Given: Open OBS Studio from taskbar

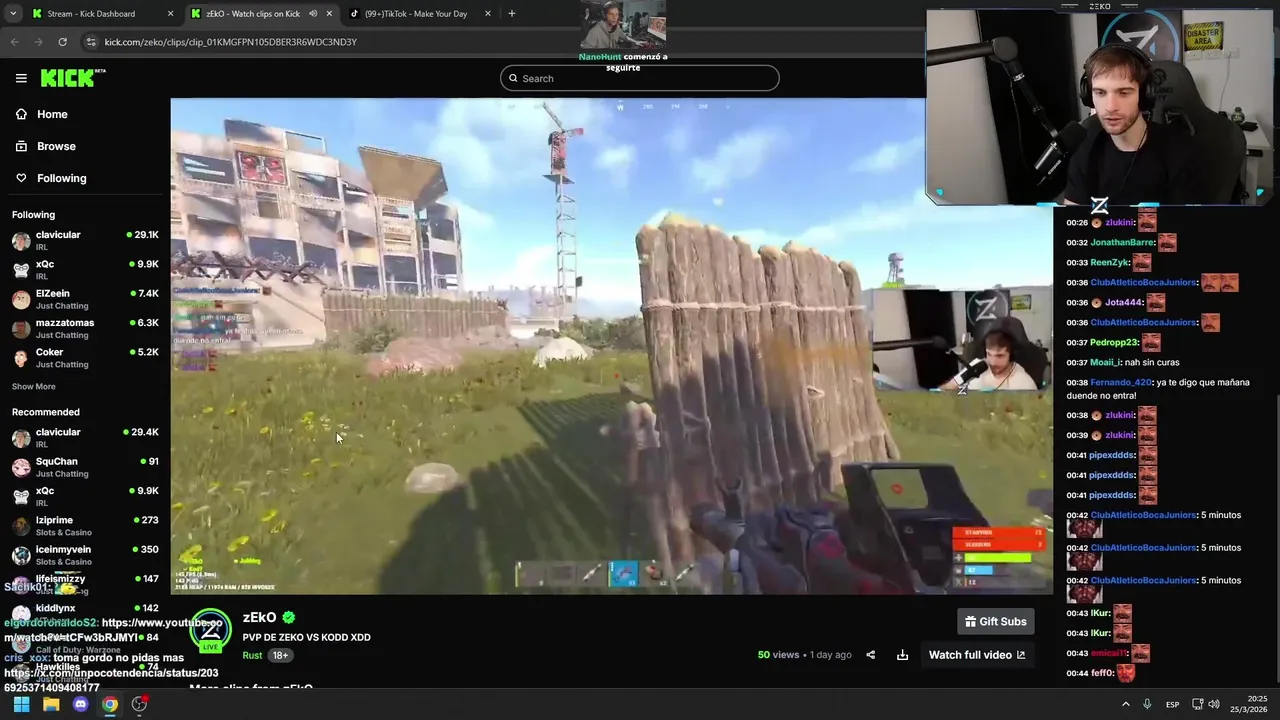Looking at the screenshot, I should 140,704.
